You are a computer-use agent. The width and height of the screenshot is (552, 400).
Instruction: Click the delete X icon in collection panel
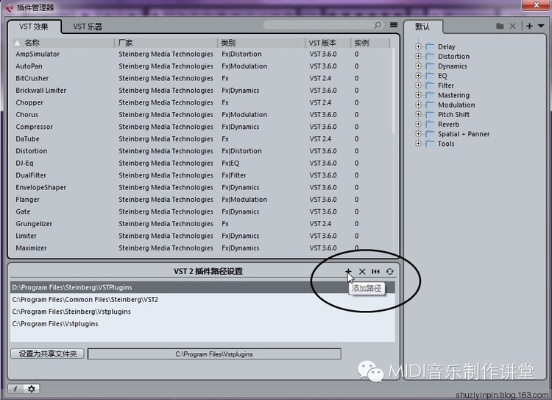512,26
